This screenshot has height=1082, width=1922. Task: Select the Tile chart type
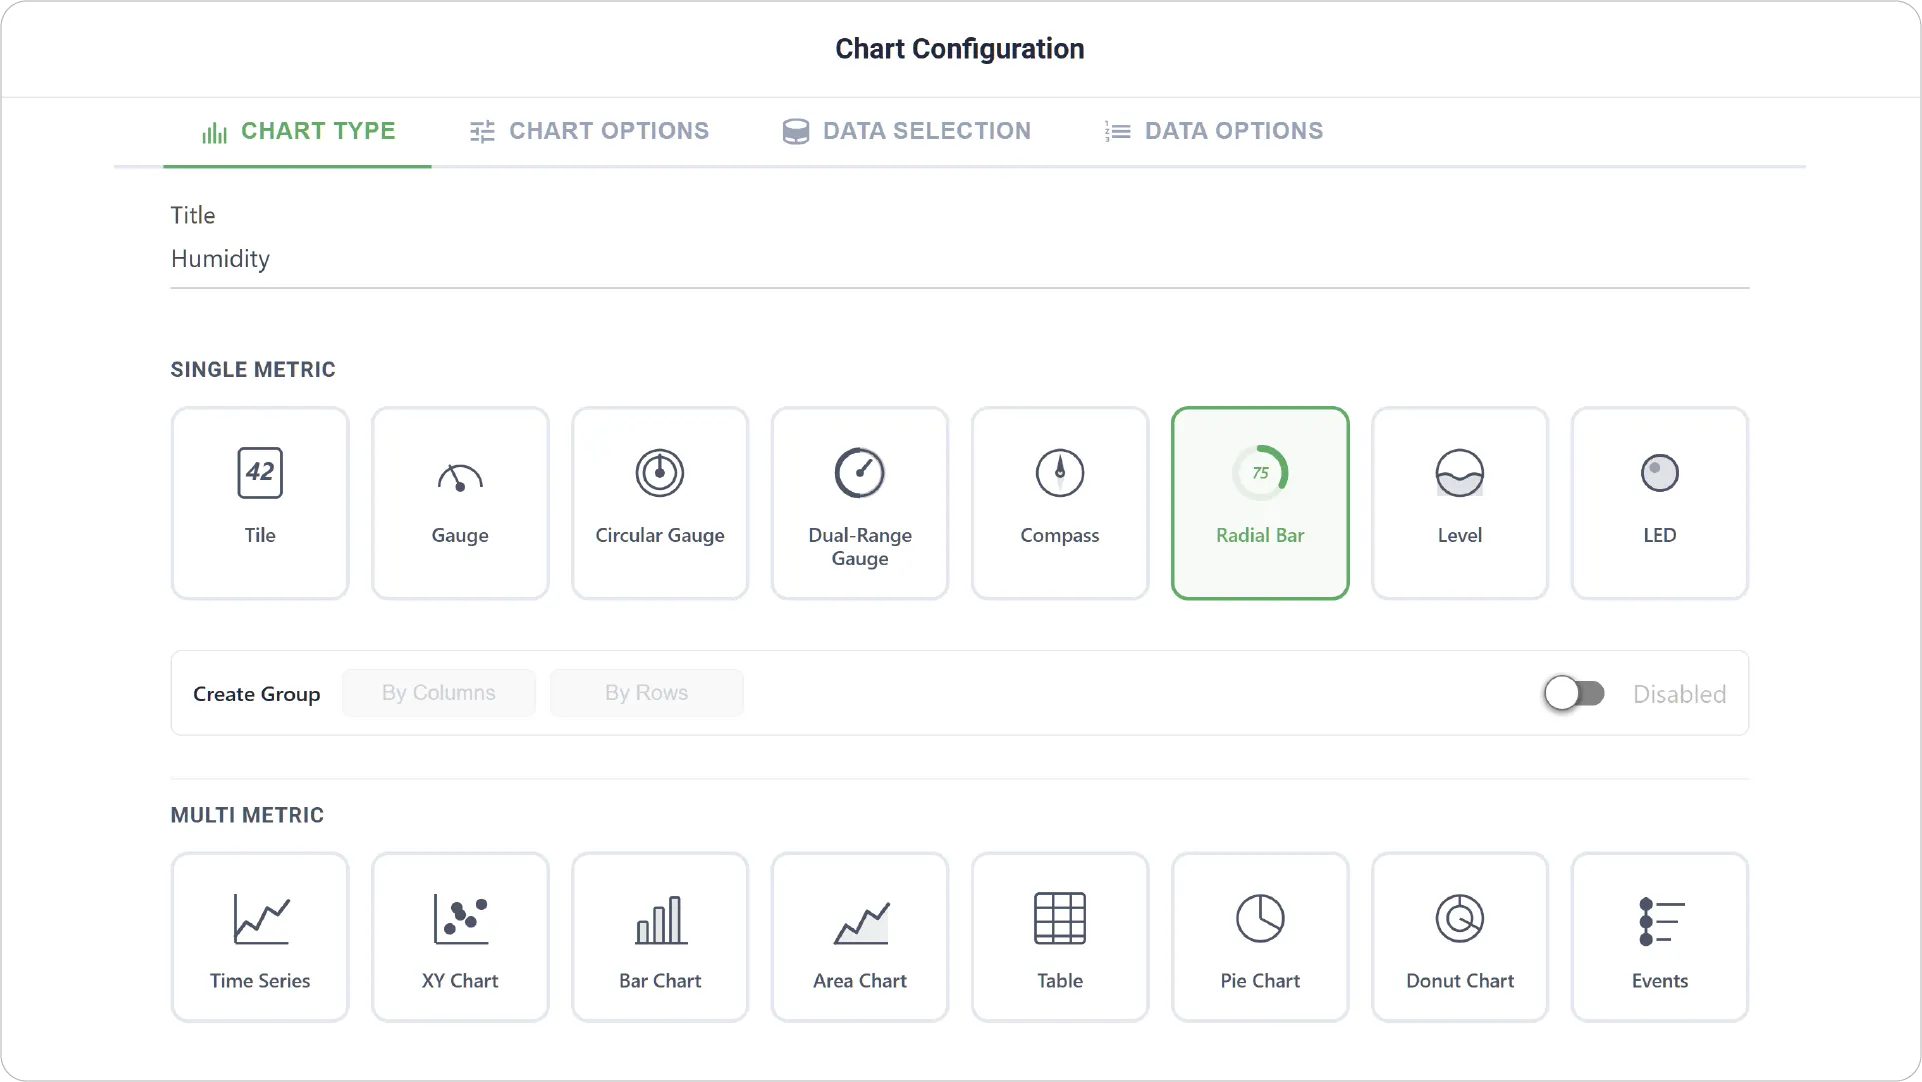pos(260,503)
